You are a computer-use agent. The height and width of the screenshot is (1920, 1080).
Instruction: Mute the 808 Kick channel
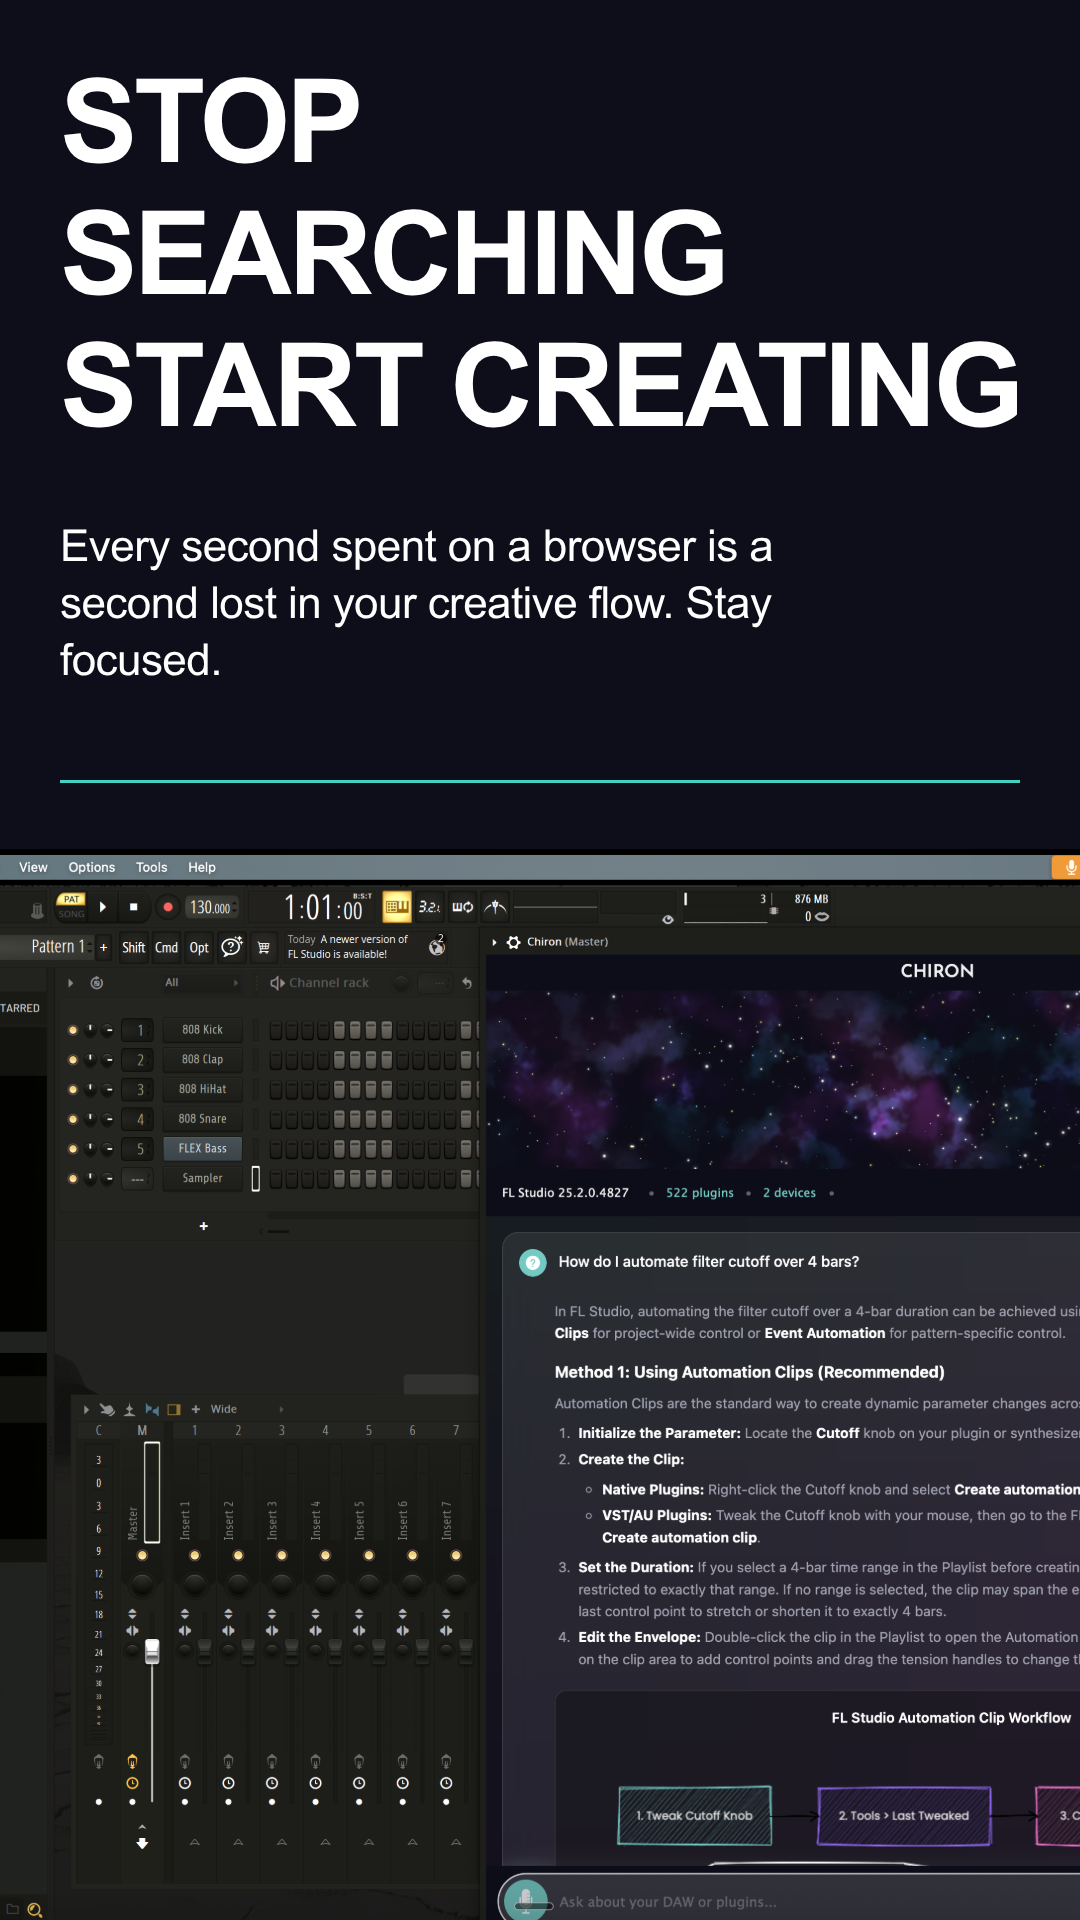click(x=72, y=1030)
